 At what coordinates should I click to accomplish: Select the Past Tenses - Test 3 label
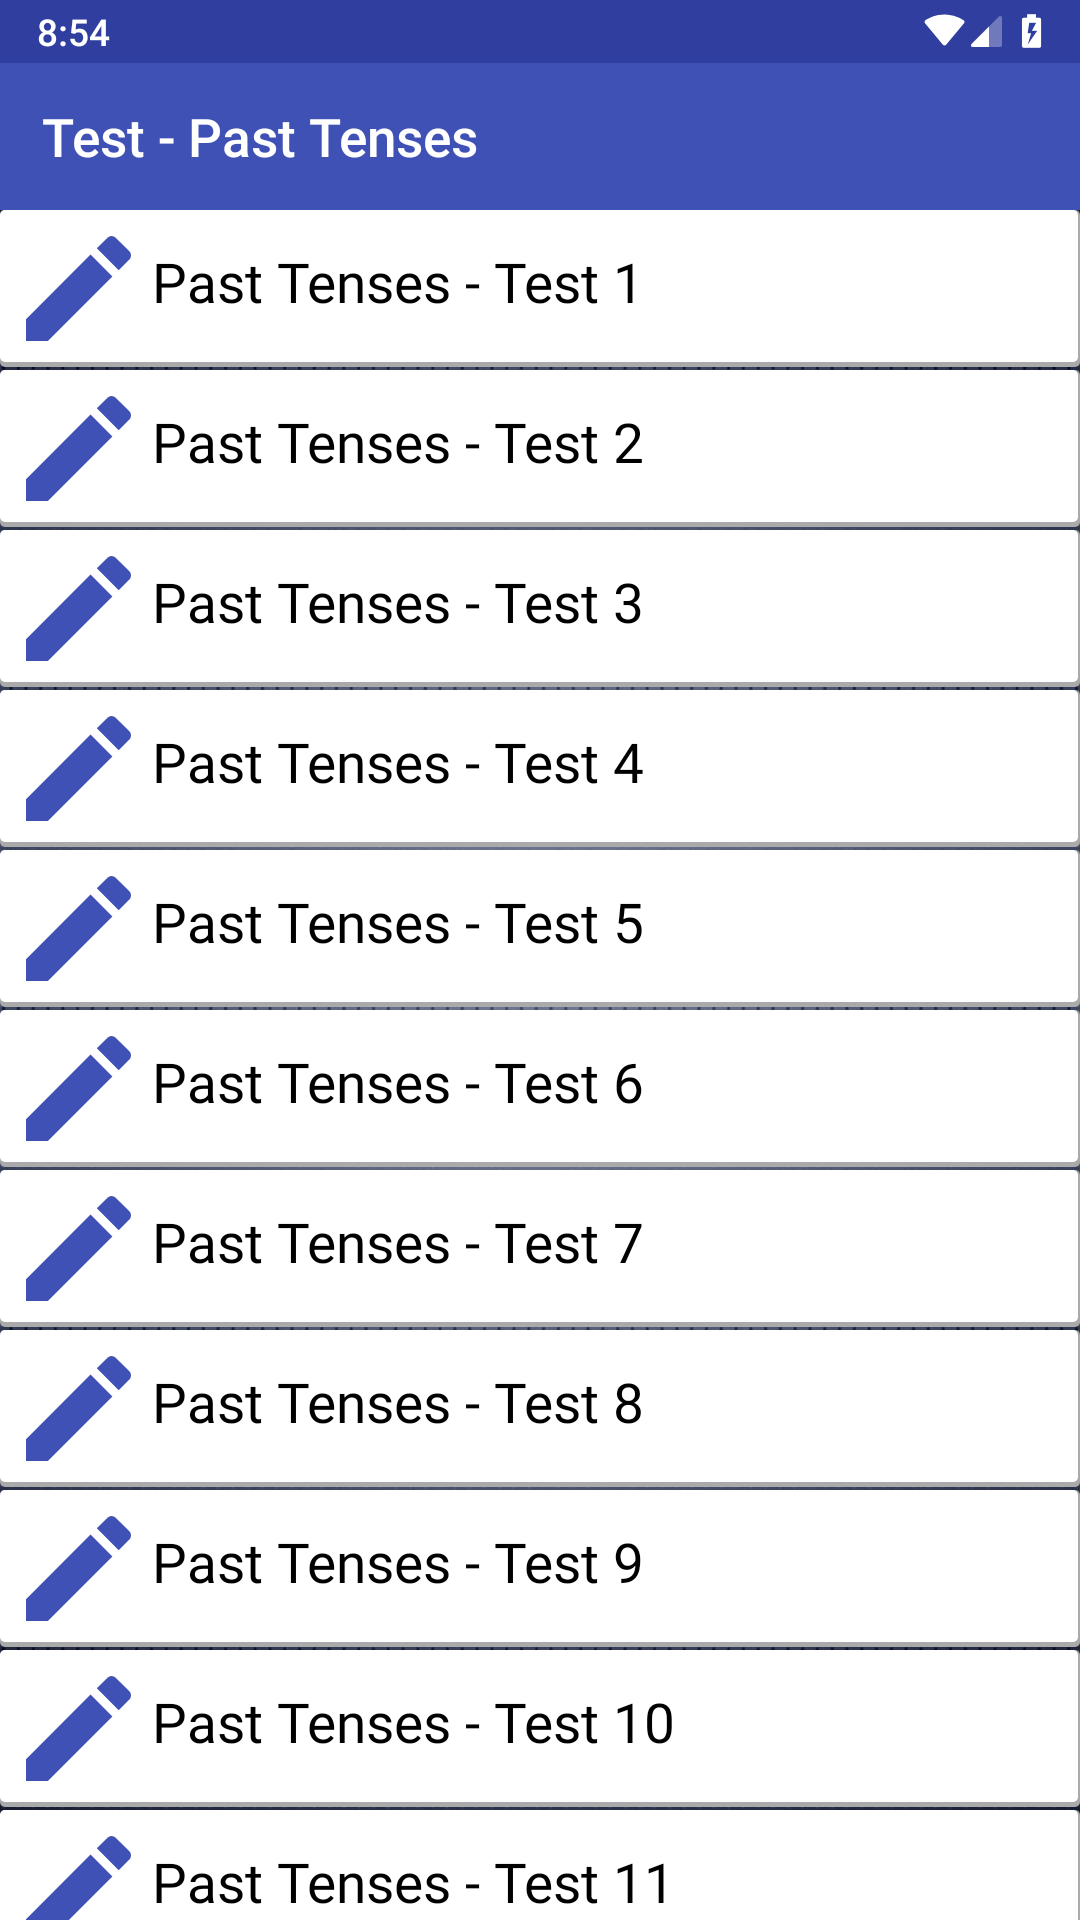click(x=397, y=605)
